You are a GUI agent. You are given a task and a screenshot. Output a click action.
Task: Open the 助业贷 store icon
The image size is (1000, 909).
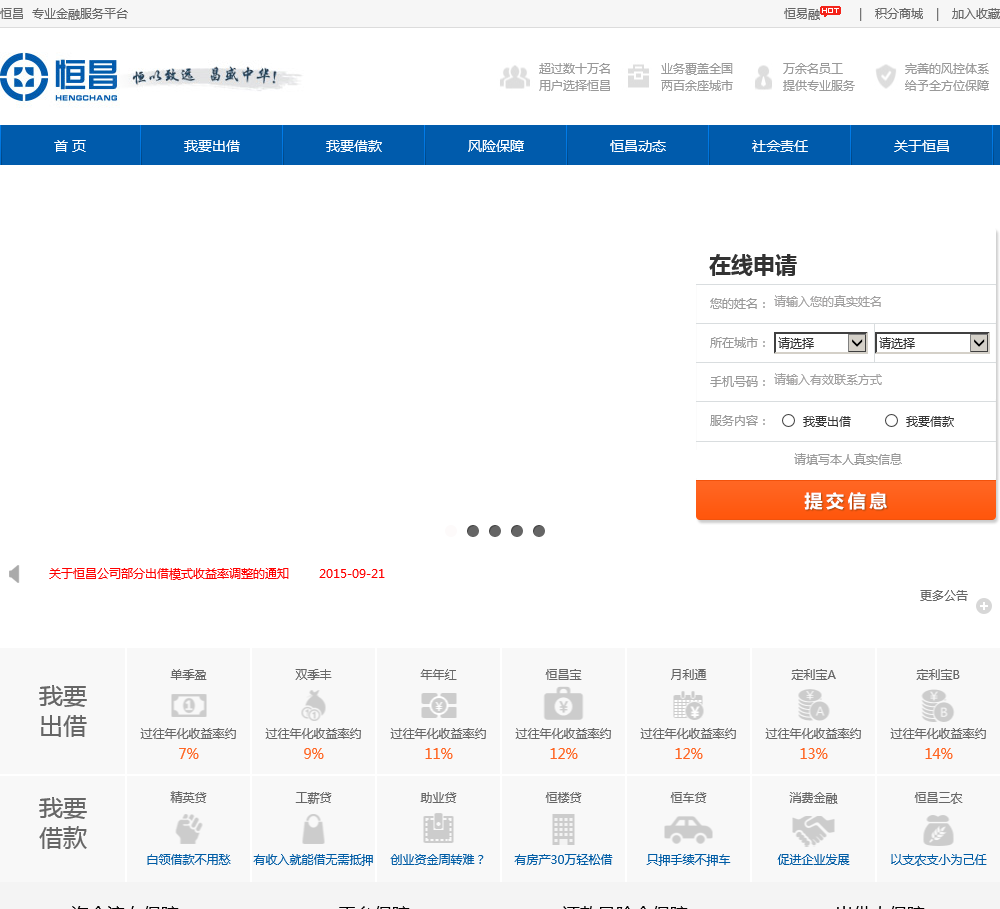[438, 829]
